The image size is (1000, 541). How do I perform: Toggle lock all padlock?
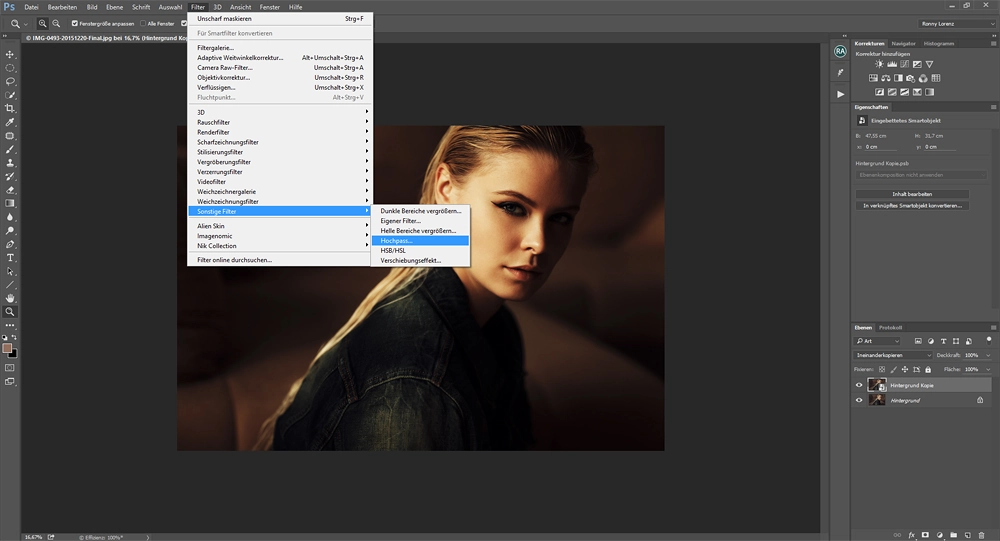928,369
